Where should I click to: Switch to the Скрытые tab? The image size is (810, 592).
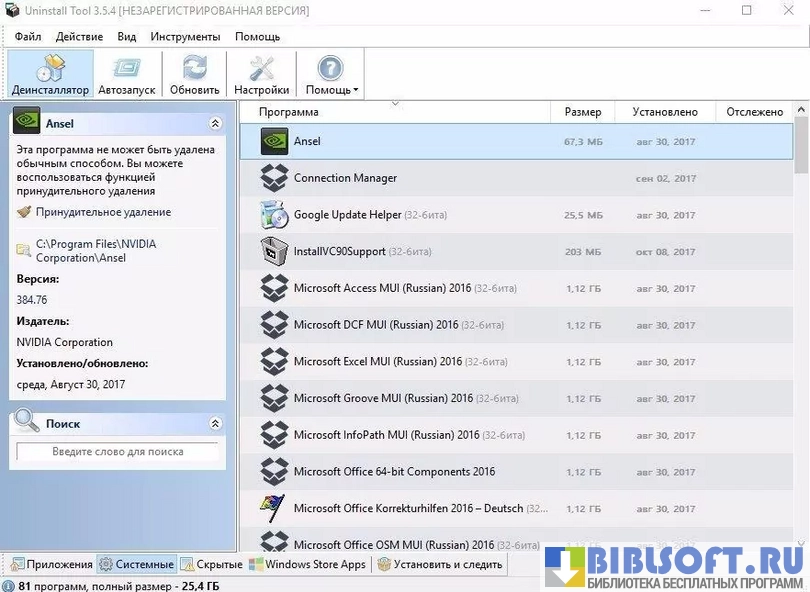pyautogui.click(x=212, y=564)
